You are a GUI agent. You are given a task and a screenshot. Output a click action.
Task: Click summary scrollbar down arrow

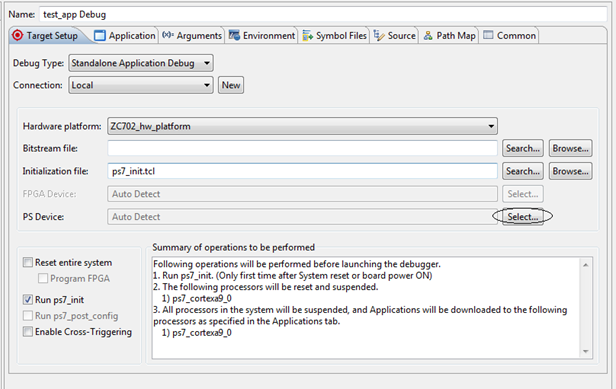click(585, 351)
